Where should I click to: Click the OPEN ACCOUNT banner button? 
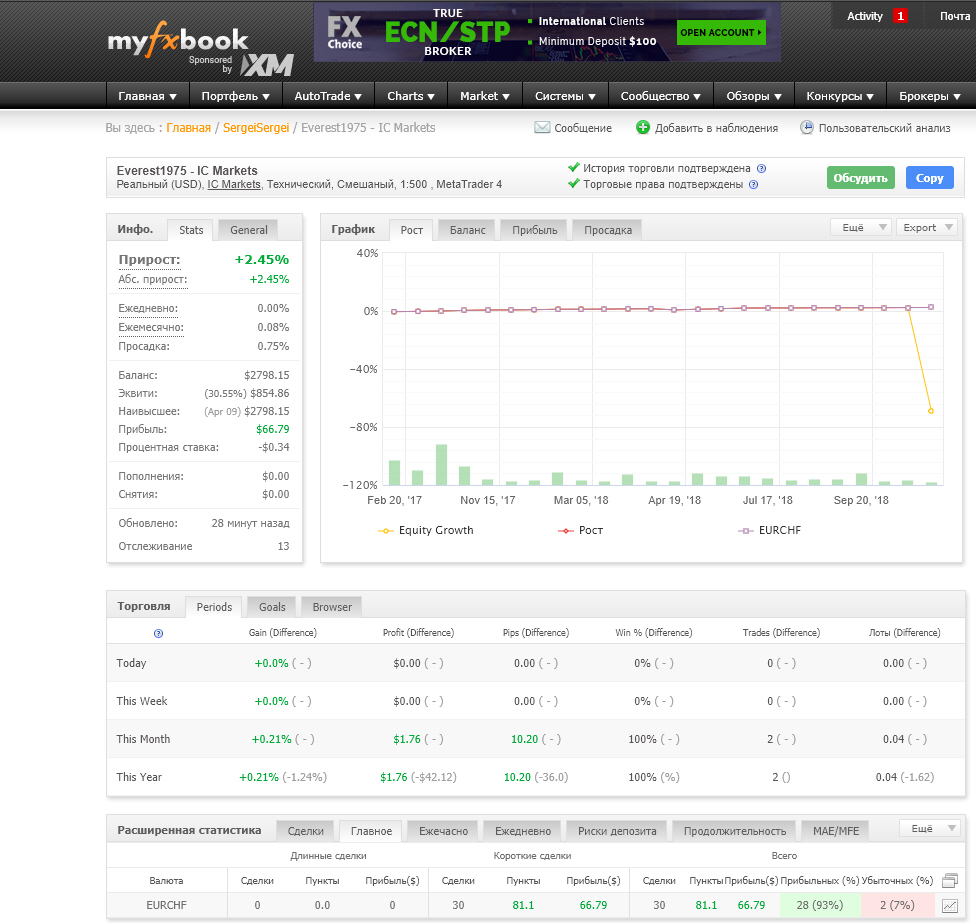[x=721, y=32]
